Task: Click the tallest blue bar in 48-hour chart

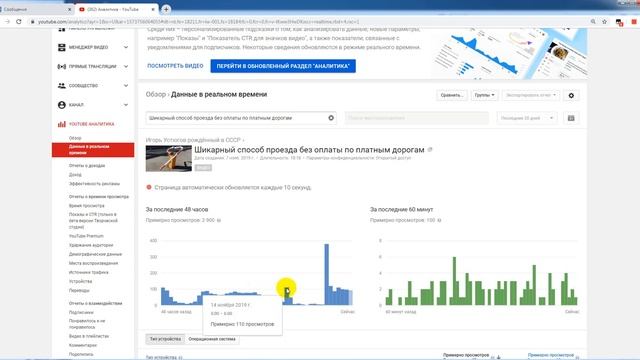Action: (327, 274)
